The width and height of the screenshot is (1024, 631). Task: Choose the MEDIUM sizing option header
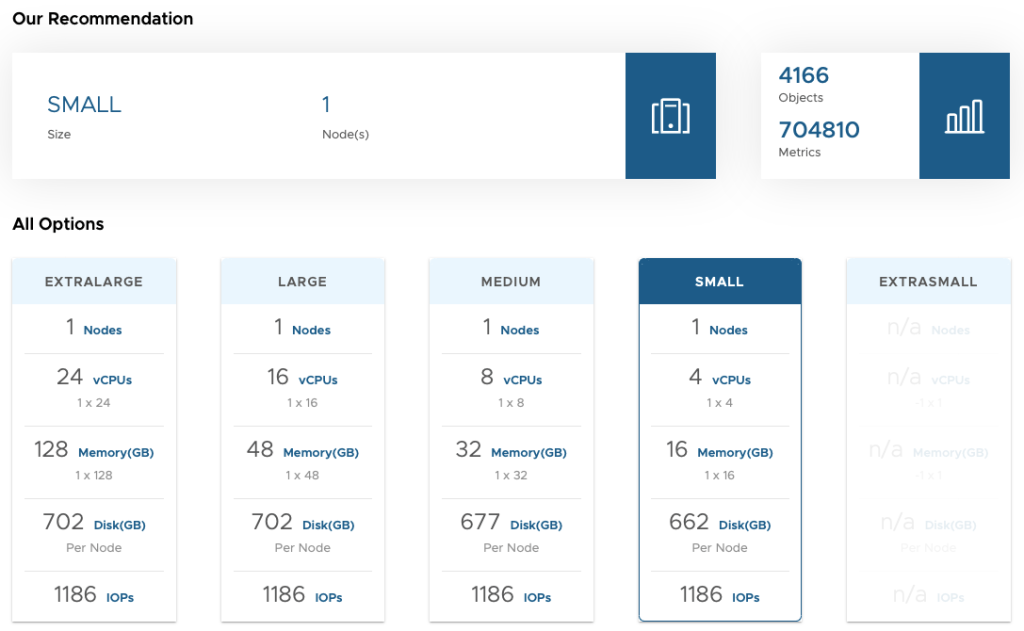pos(511,282)
